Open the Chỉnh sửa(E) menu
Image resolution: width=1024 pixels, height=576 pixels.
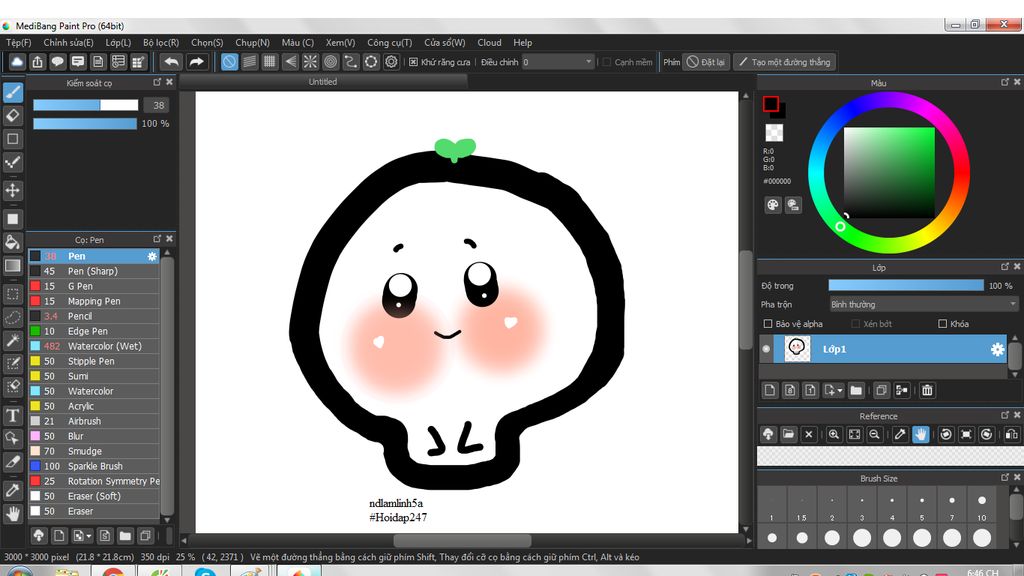68,42
